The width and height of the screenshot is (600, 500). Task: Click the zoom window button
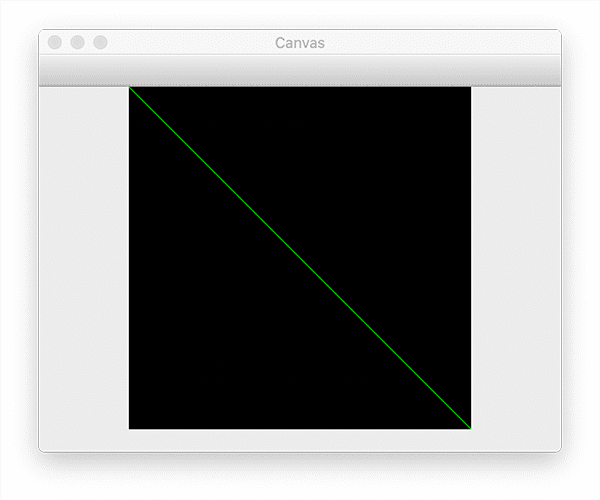pyautogui.click(x=101, y=42)
